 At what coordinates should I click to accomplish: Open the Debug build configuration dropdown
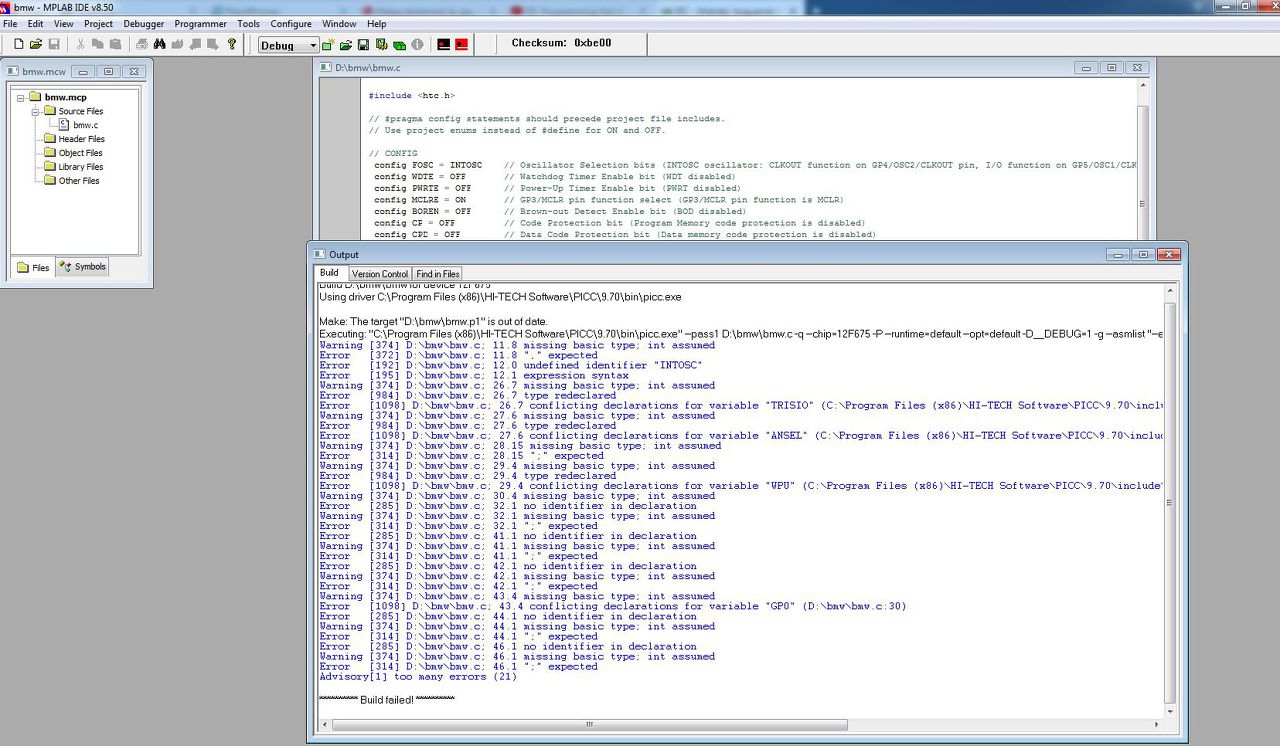pos(288,45)
